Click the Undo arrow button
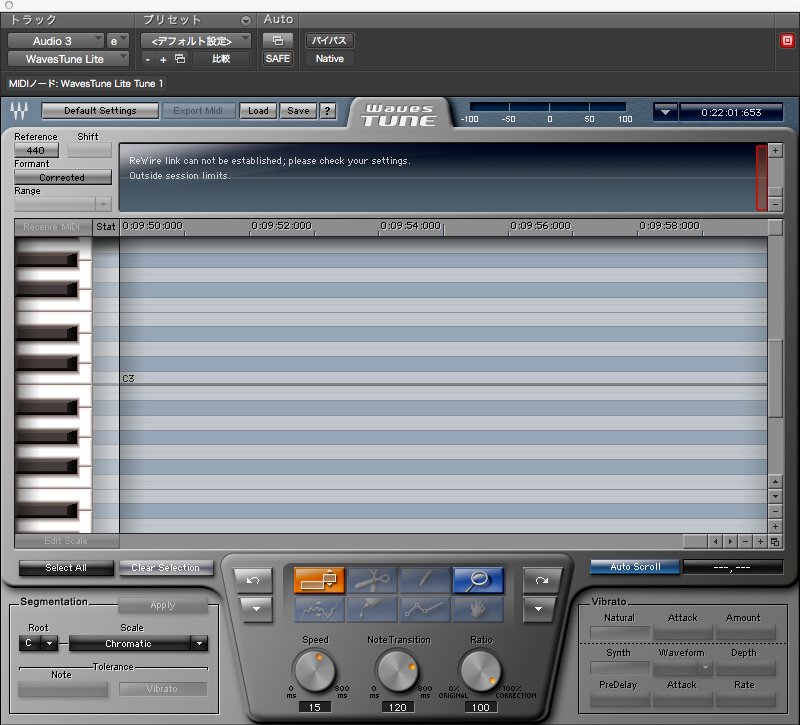This screenshot has width=800, height=725. 253,581
